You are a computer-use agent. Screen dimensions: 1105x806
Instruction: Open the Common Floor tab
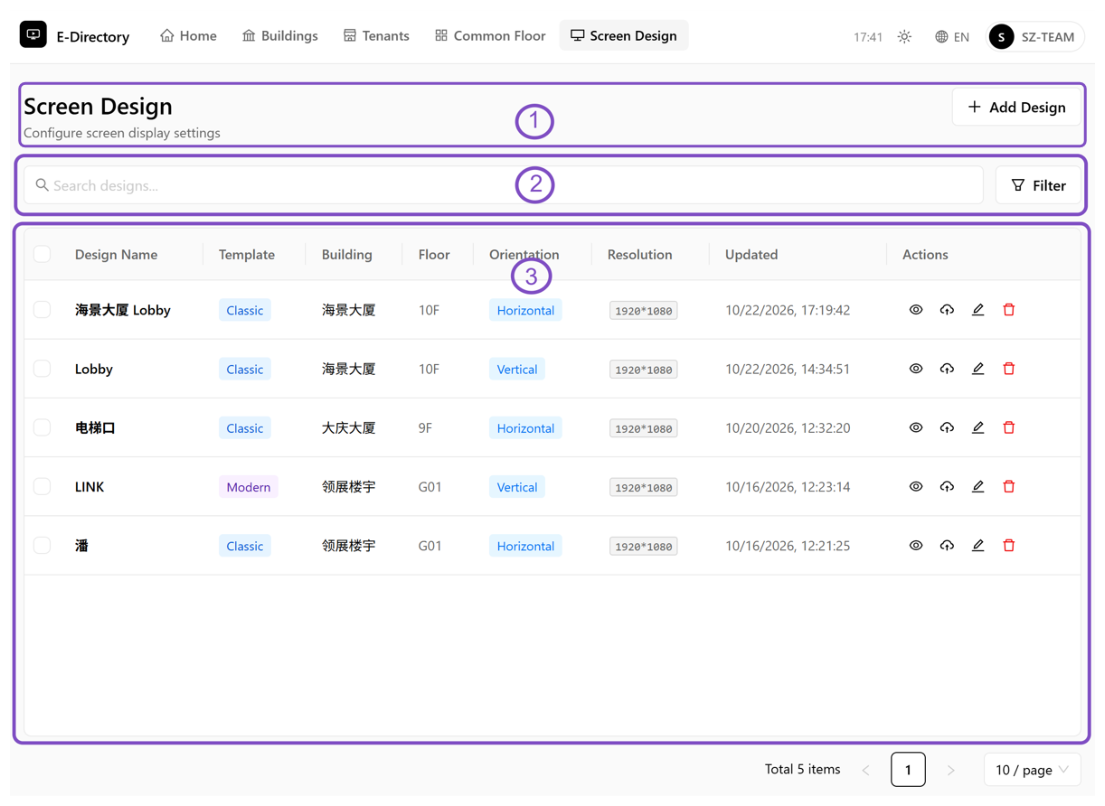(x=490, y=36)
